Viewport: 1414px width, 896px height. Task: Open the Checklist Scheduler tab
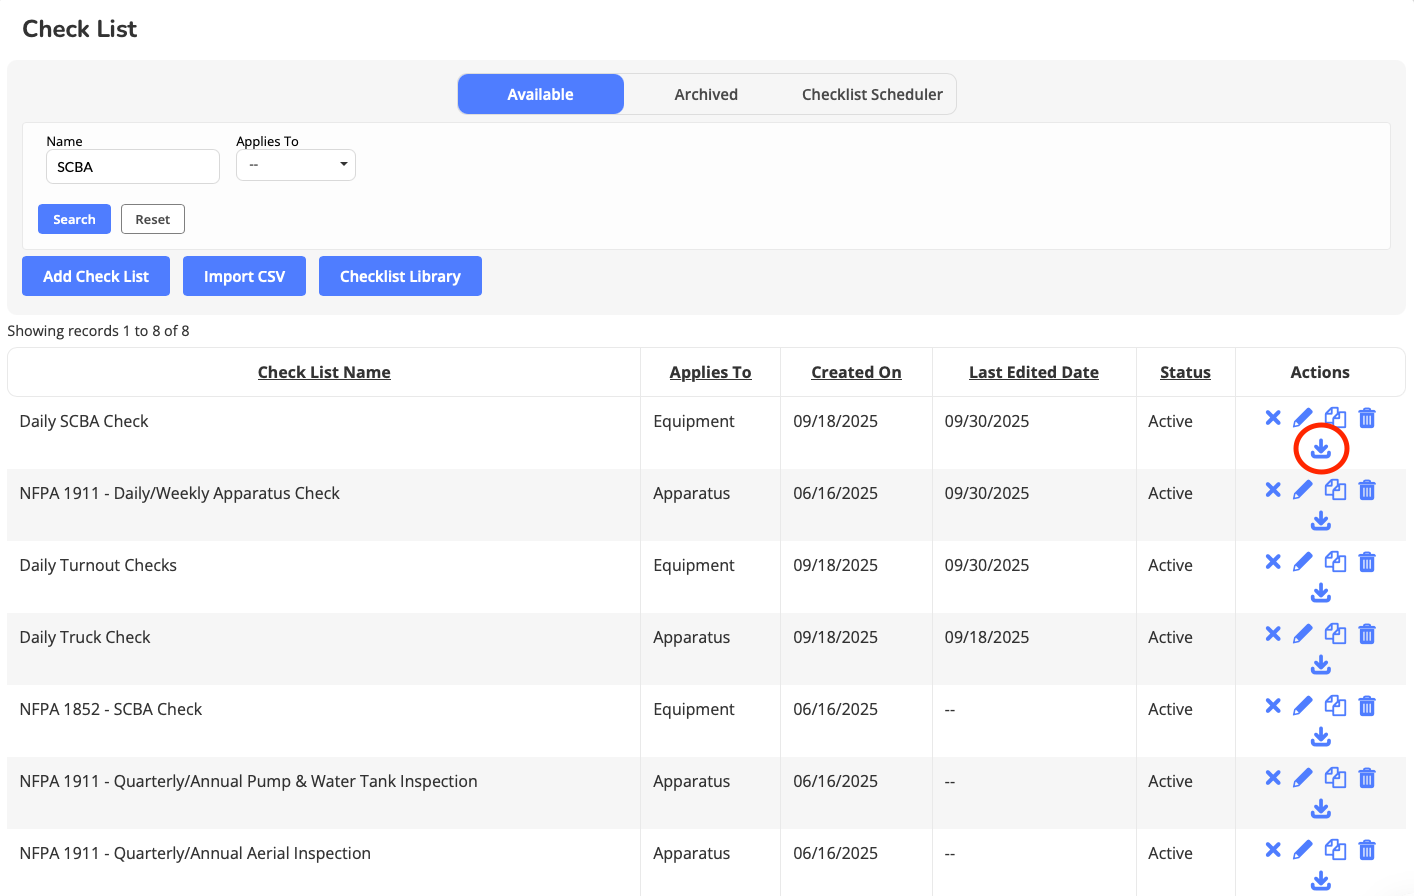[871, 94]
